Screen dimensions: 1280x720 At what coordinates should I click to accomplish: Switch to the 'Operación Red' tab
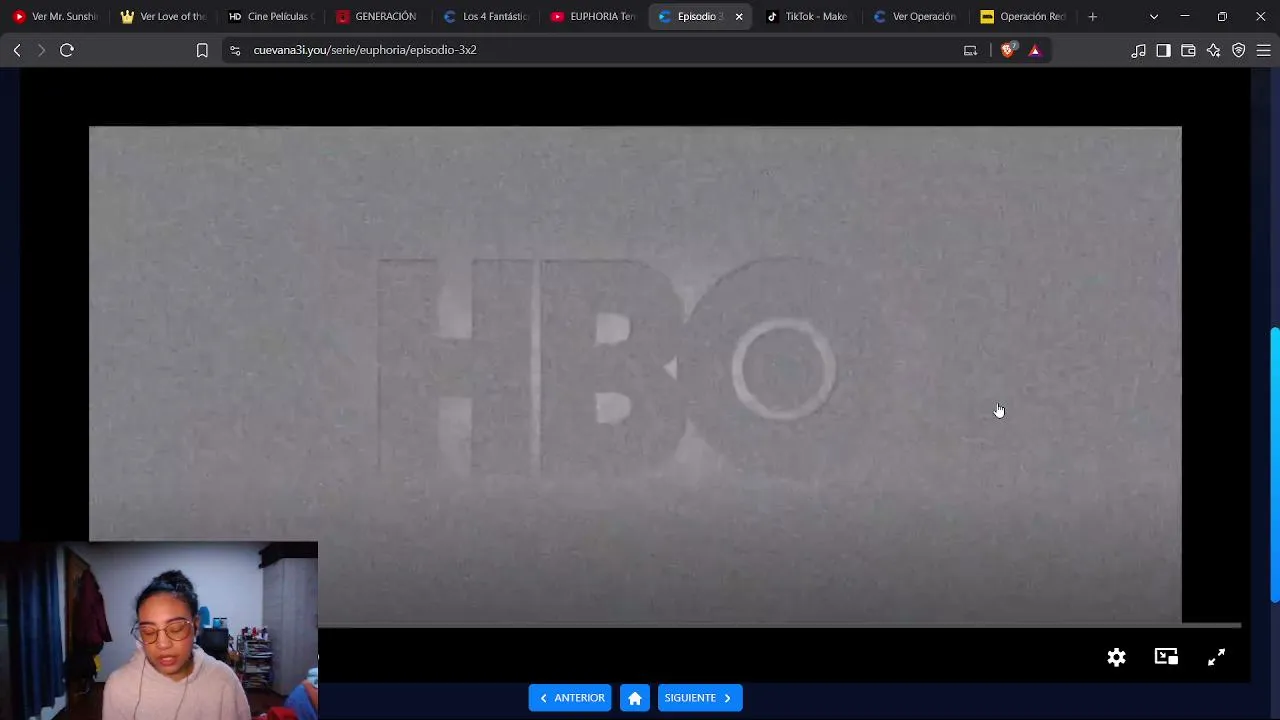pos(1024,16)
